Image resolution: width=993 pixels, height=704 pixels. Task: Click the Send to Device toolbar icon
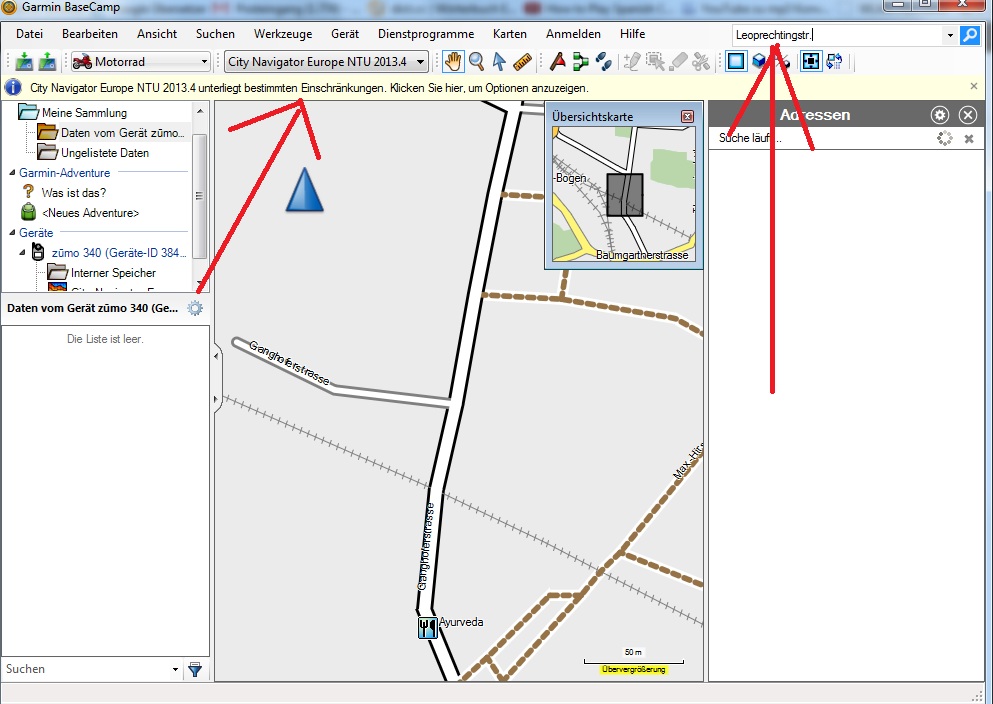[x=24, y=61]
